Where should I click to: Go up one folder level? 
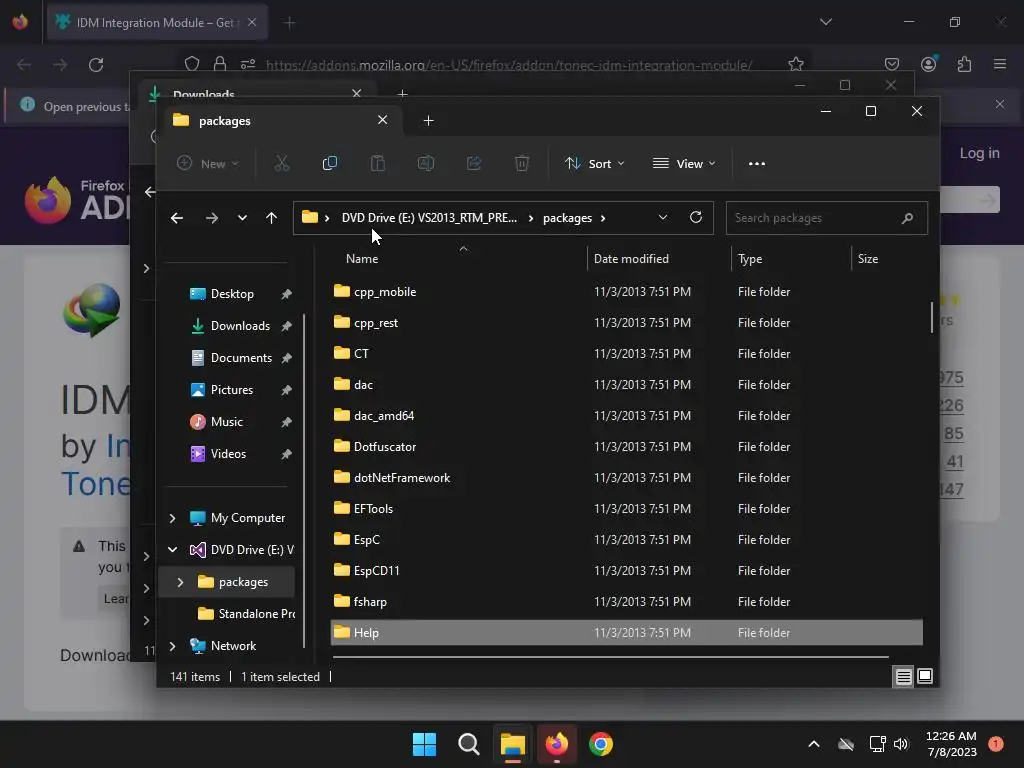tap(271, 218)
